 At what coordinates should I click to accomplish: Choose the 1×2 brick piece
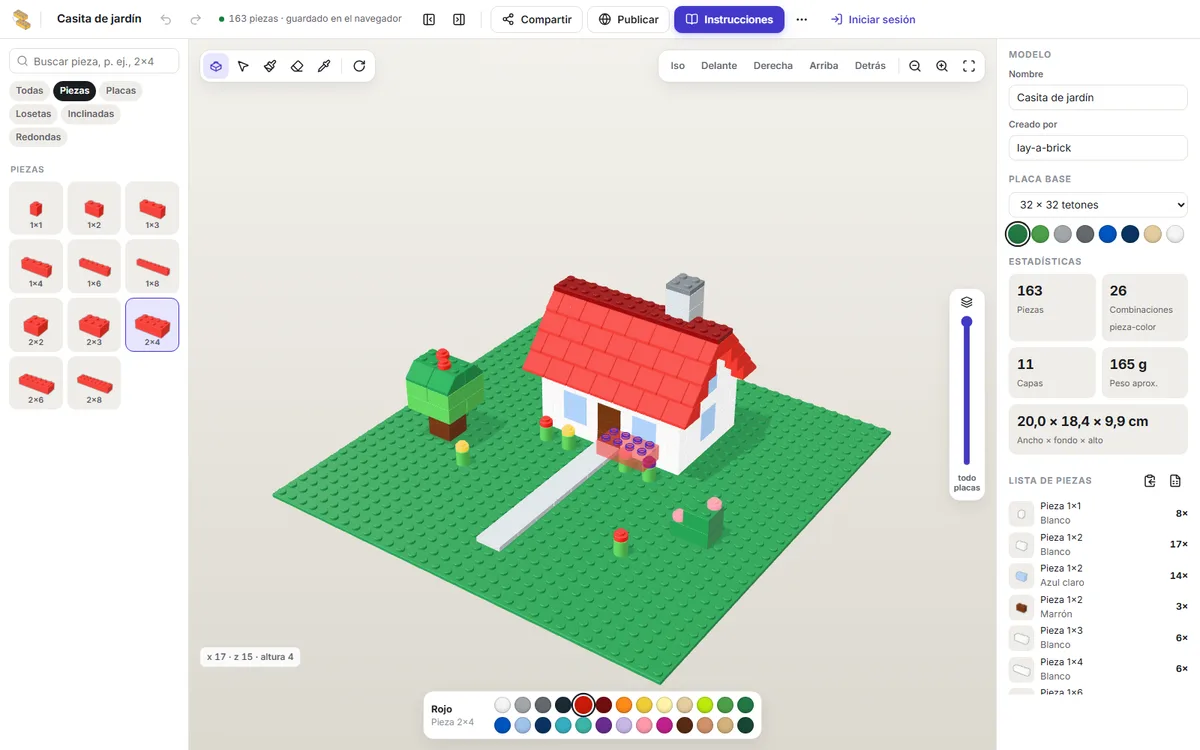94,208
